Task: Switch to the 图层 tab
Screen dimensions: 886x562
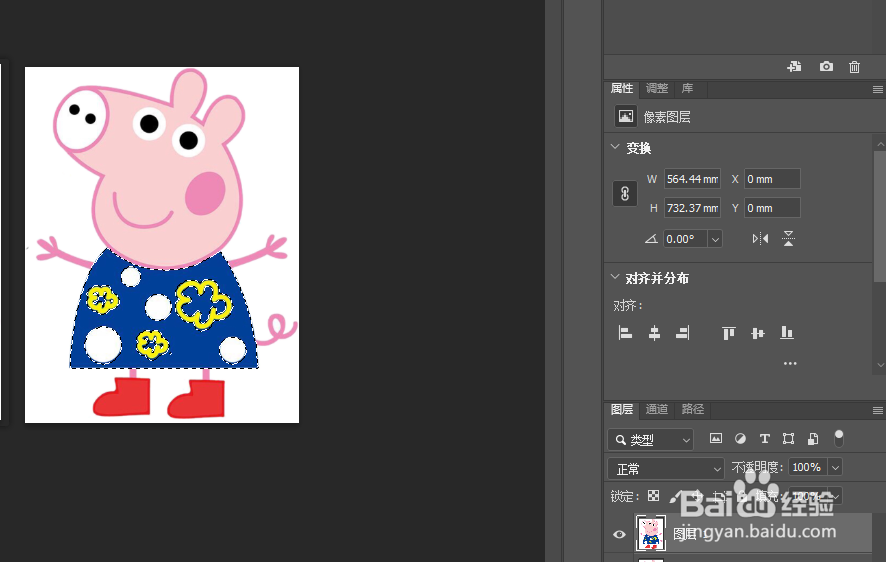Action: point(622,409)
